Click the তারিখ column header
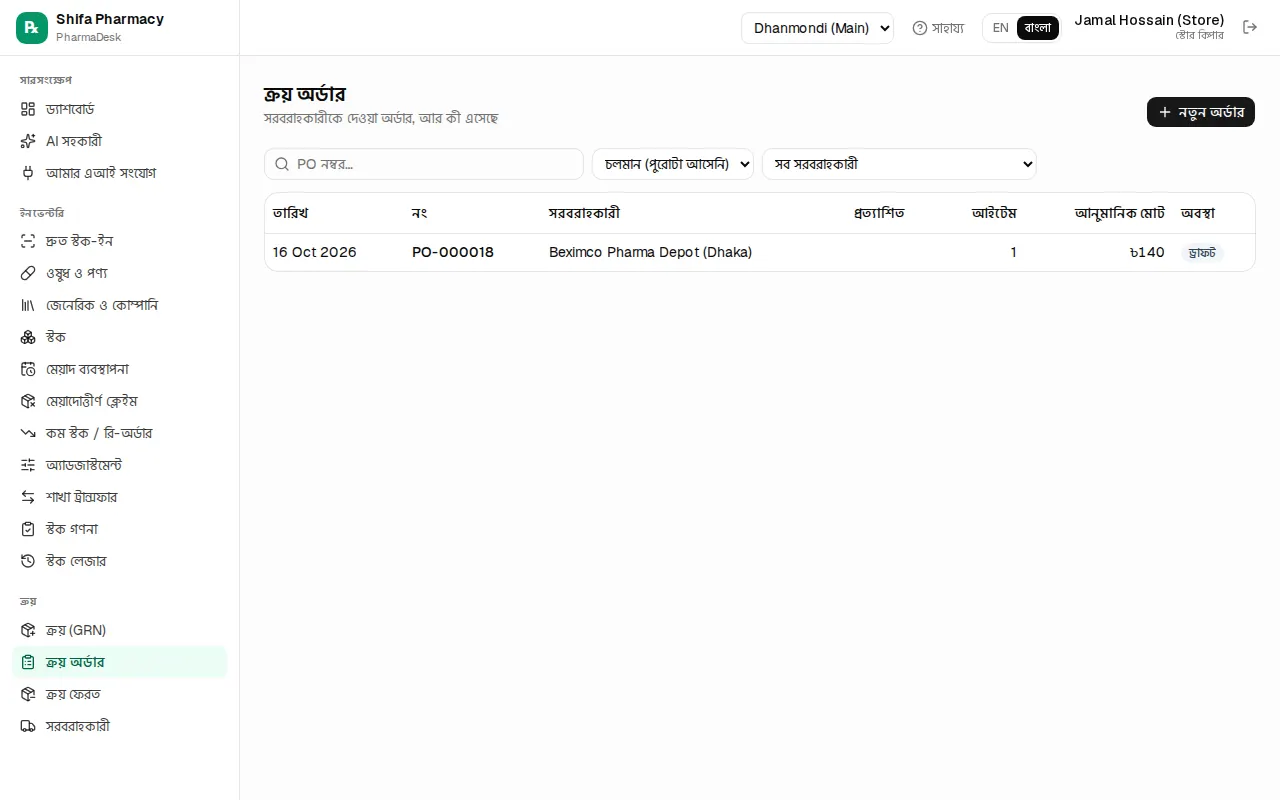 (291, 213)
